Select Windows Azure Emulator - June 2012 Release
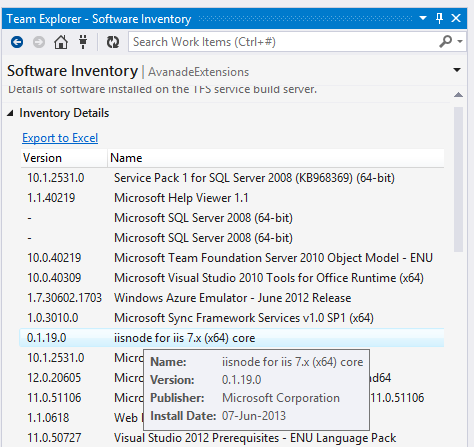Viewport: 474px width, 447px height. [232, 298]
